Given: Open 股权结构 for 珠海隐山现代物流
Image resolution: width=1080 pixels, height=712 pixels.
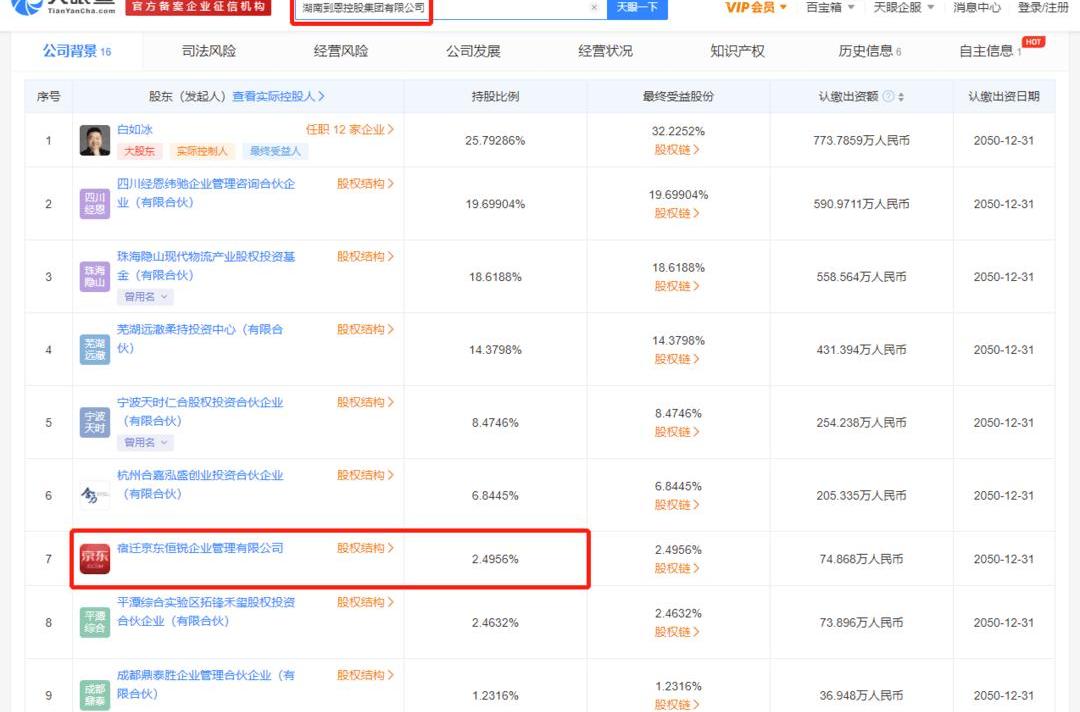Looking at the screenshot, I should 365,257.
